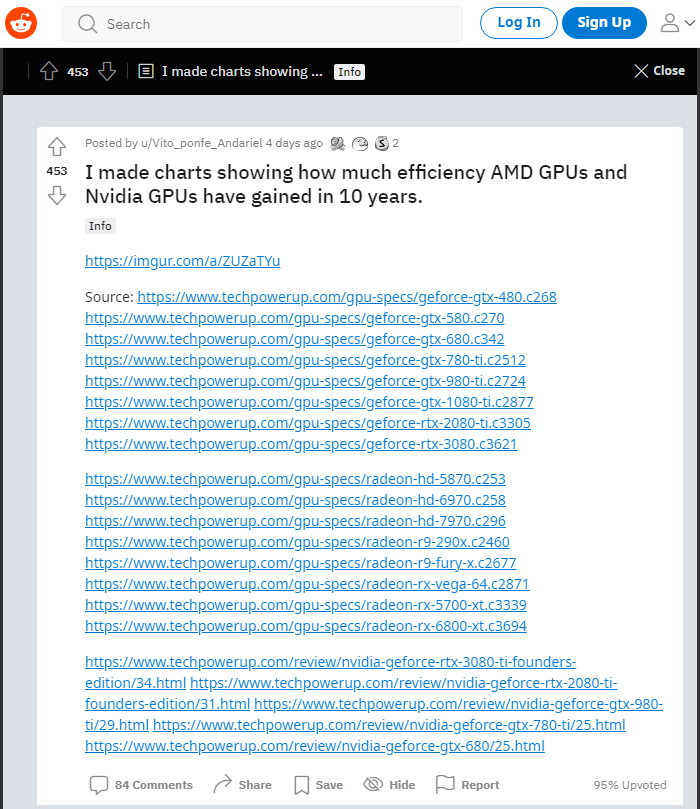Click the Sign Up button
This screenshot has height=809, width=700.
coord(604,23)
